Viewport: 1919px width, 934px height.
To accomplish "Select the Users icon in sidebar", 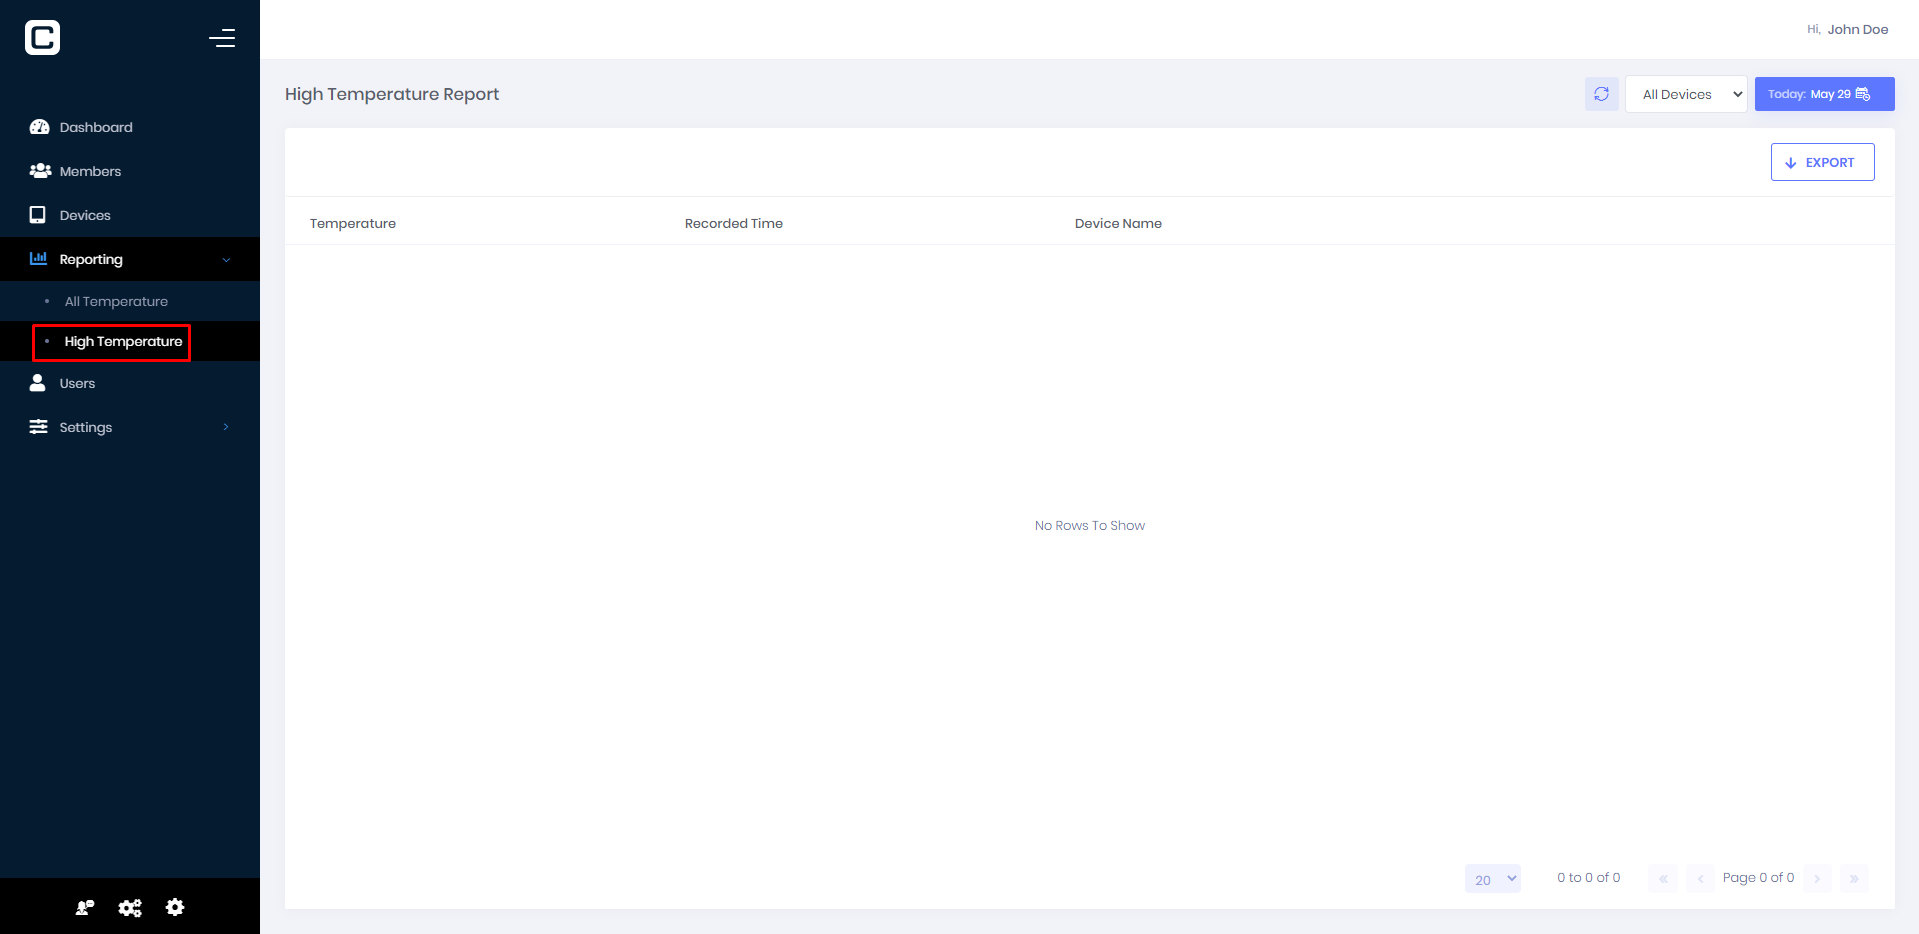I will tap(37, 383).
